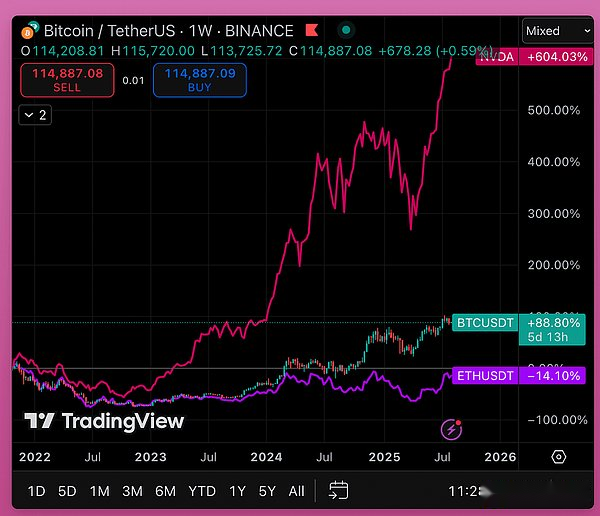
Task: Click the high price H115,720.00 value
Action: point(153,51)
